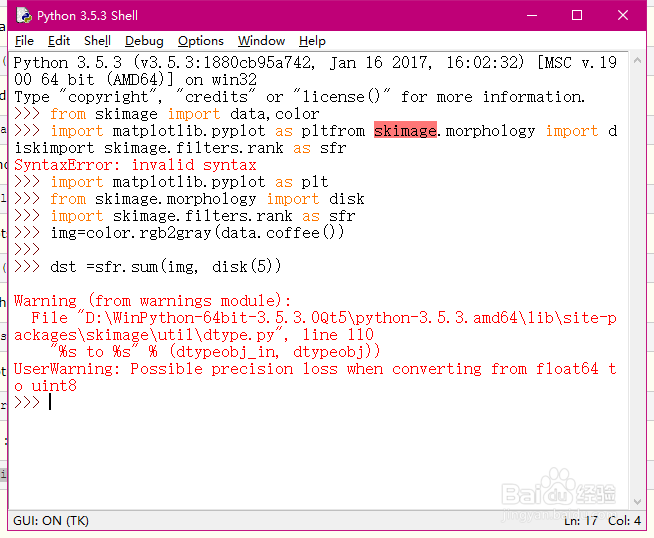Open the Edit menu

click(x=59, y=41)
